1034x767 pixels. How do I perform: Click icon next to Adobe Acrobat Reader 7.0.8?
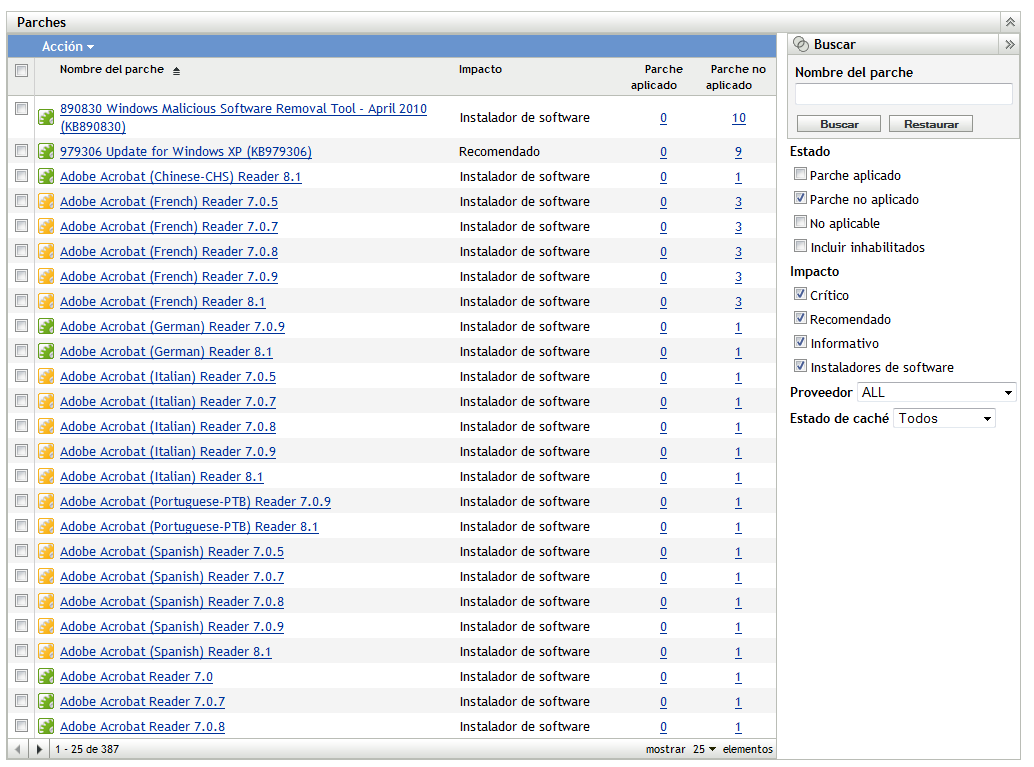click(x=46, y=727)
